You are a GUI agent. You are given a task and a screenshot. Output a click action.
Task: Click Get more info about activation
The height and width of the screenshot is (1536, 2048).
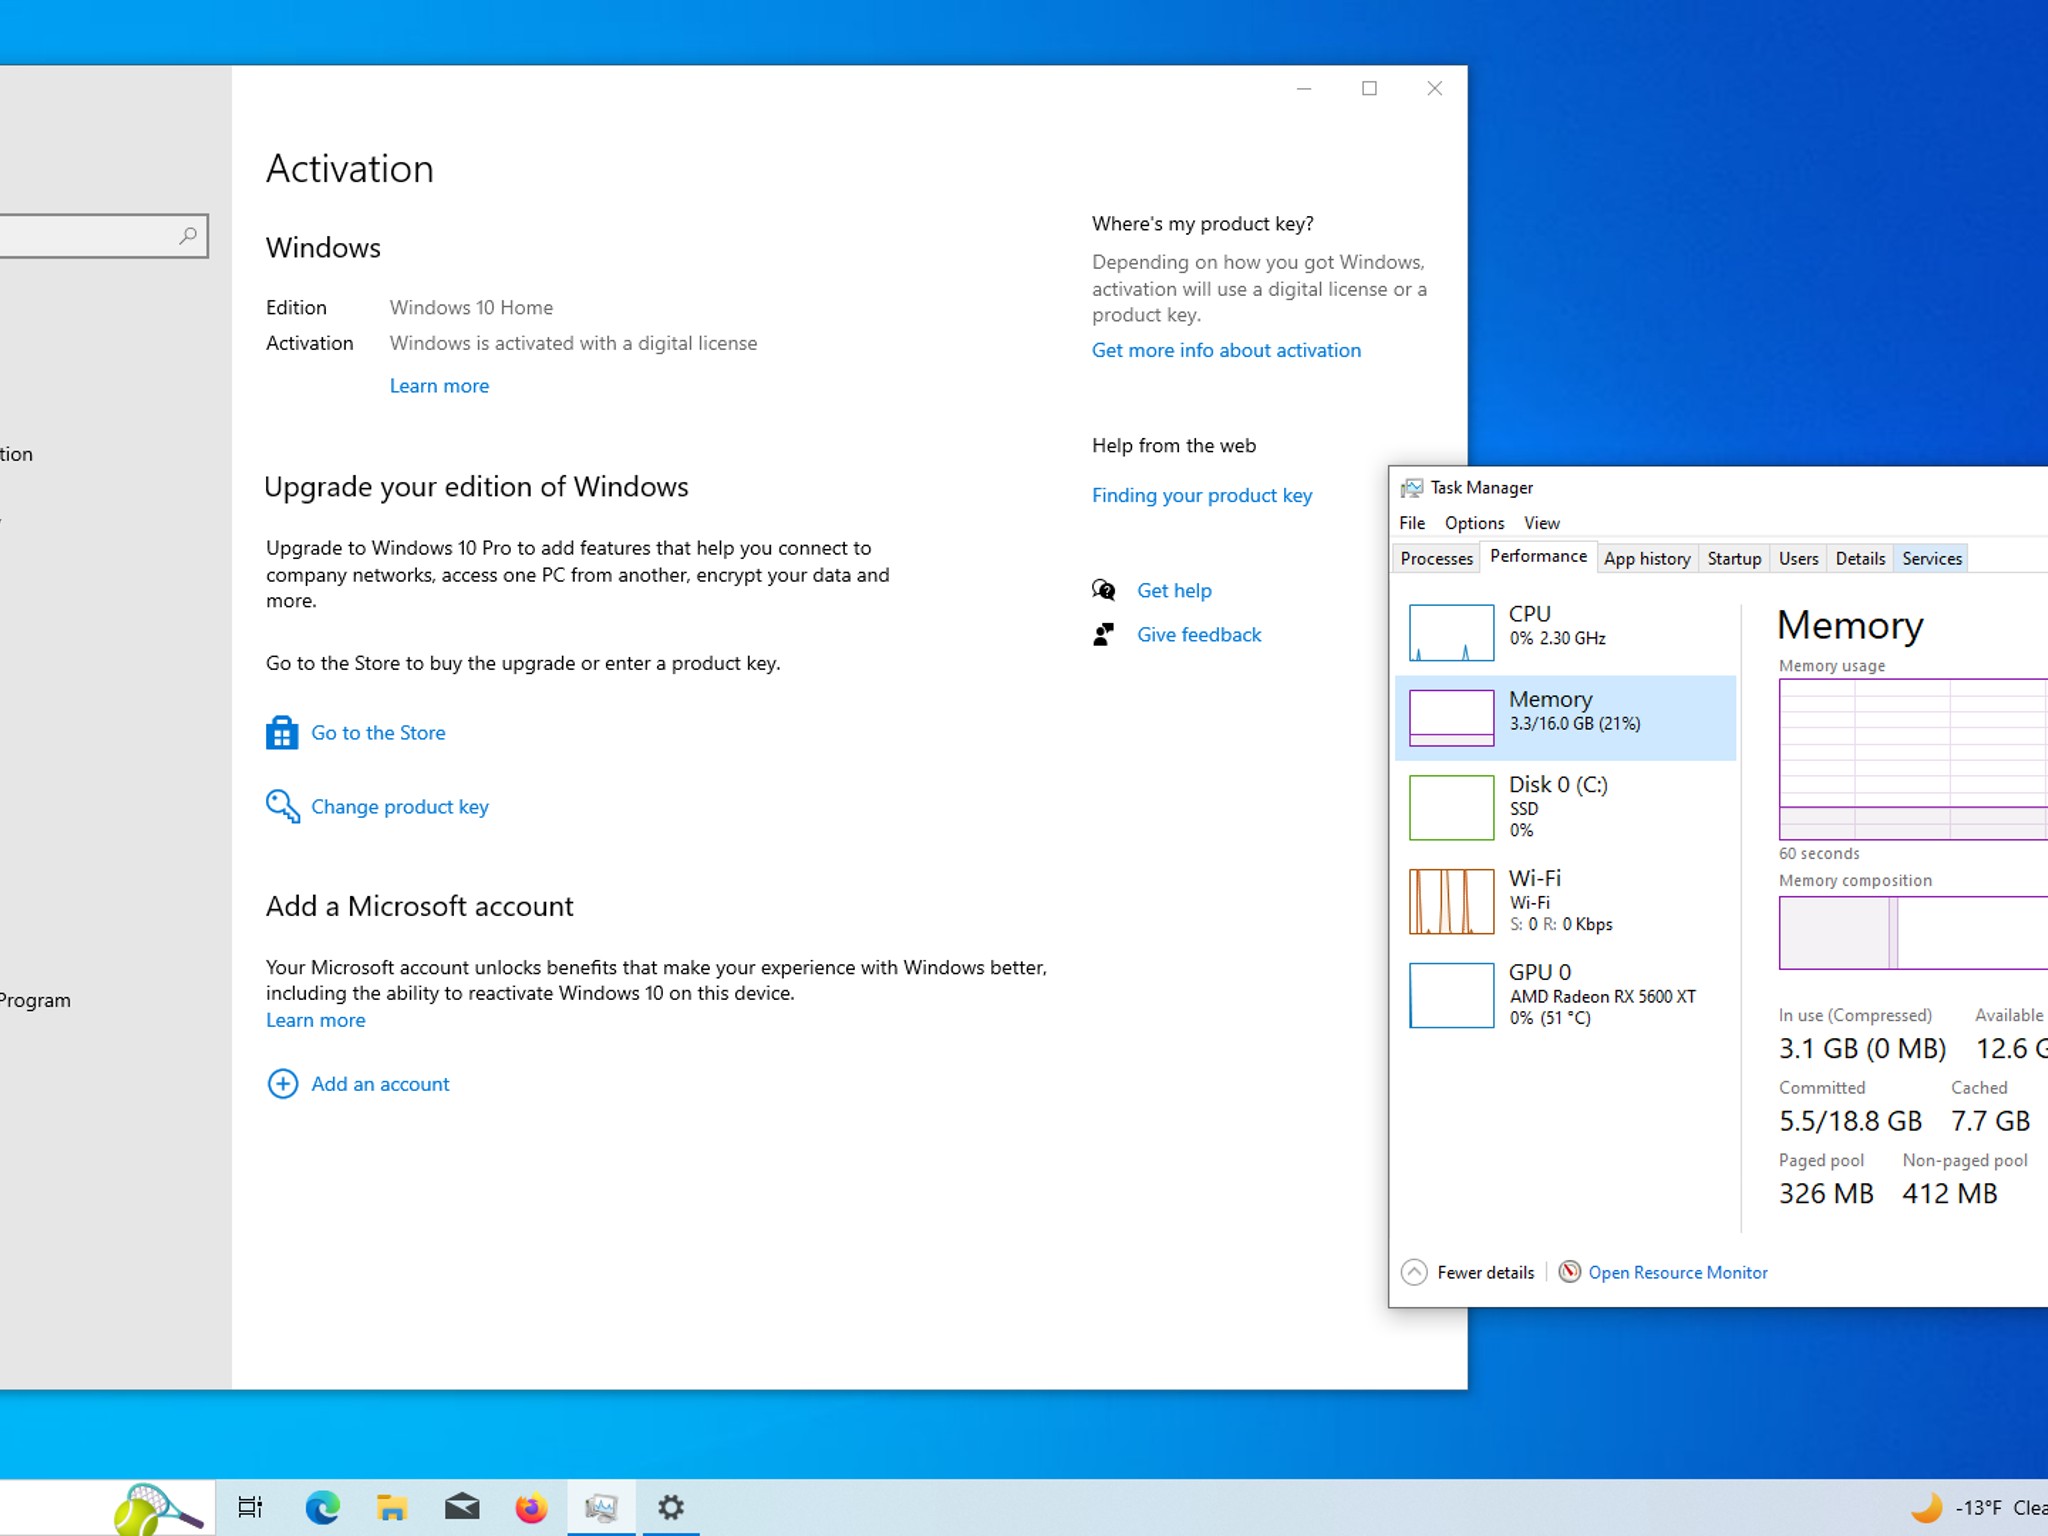point(1226,350)
